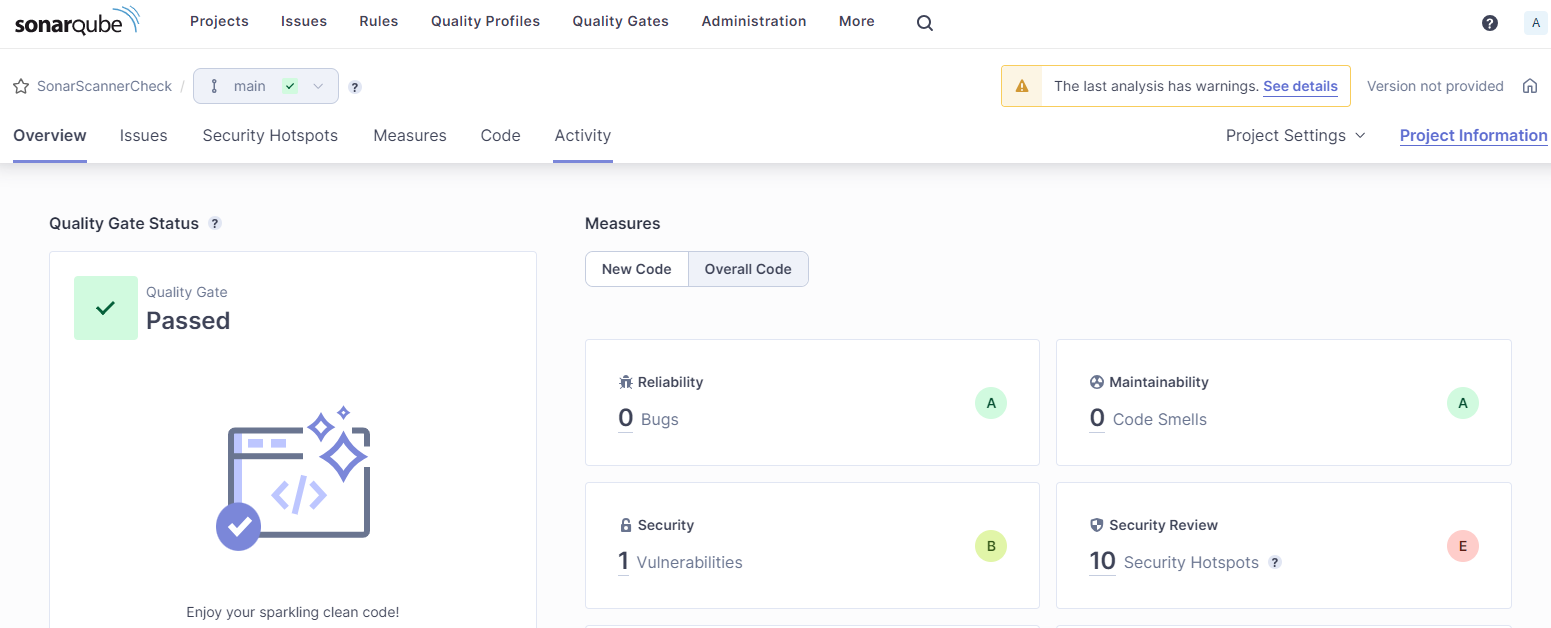Switch to the Security Hotspots tab
The image size is (1551, 628).
[x=270, y=136]
